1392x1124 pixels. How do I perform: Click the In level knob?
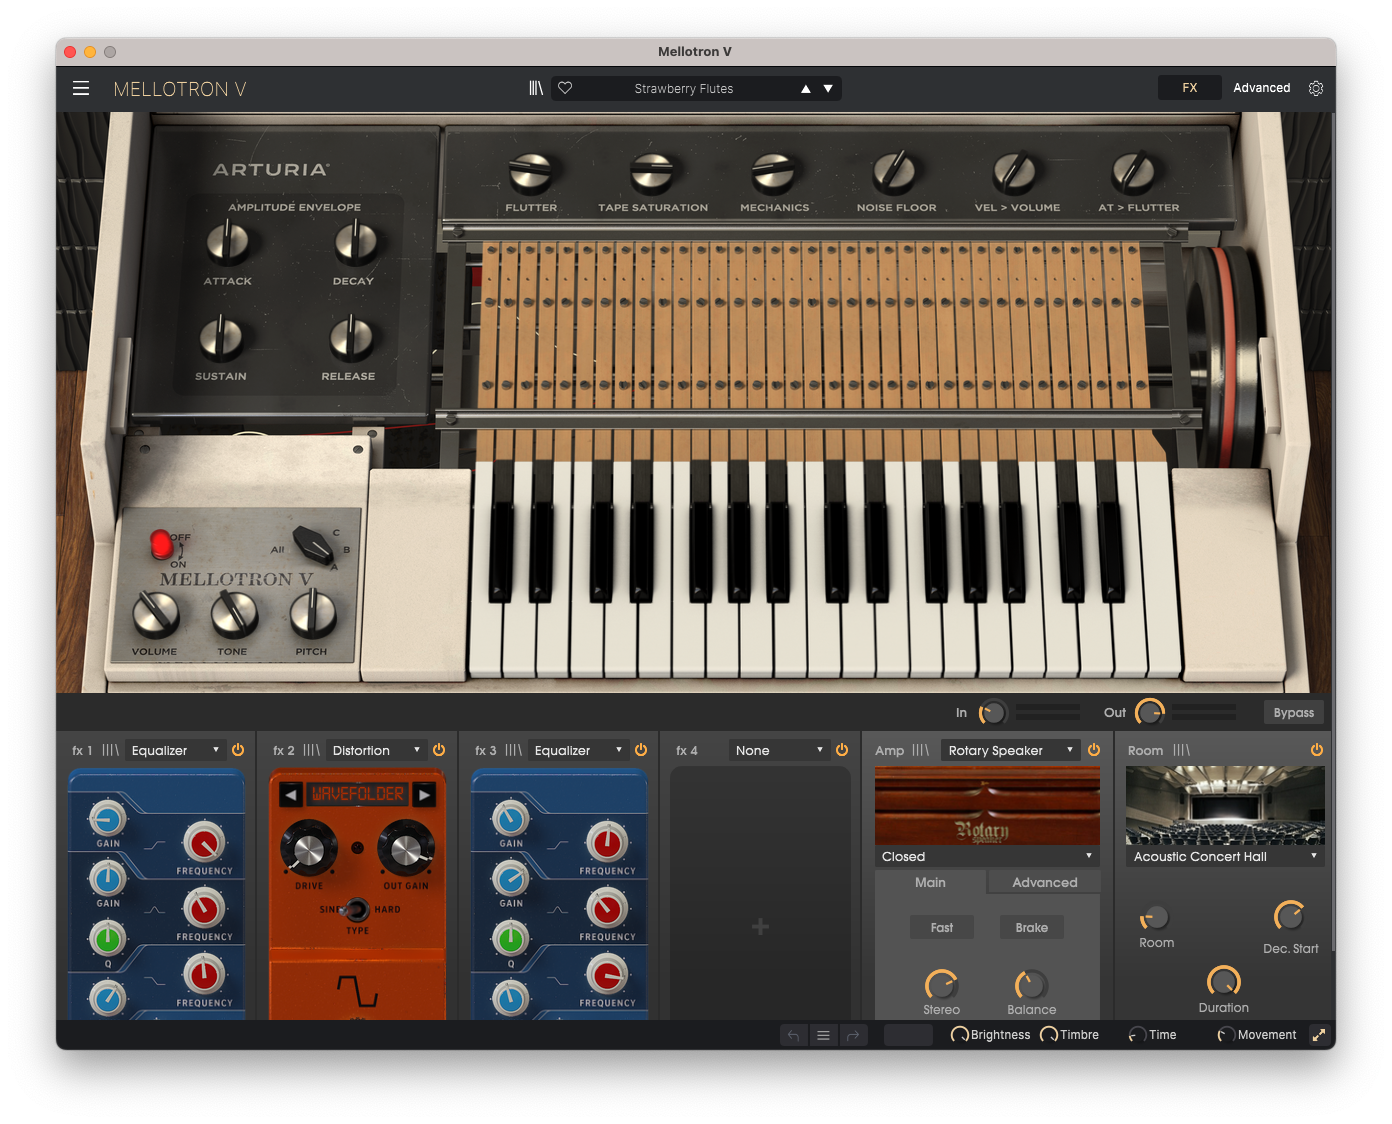(992, 713)
